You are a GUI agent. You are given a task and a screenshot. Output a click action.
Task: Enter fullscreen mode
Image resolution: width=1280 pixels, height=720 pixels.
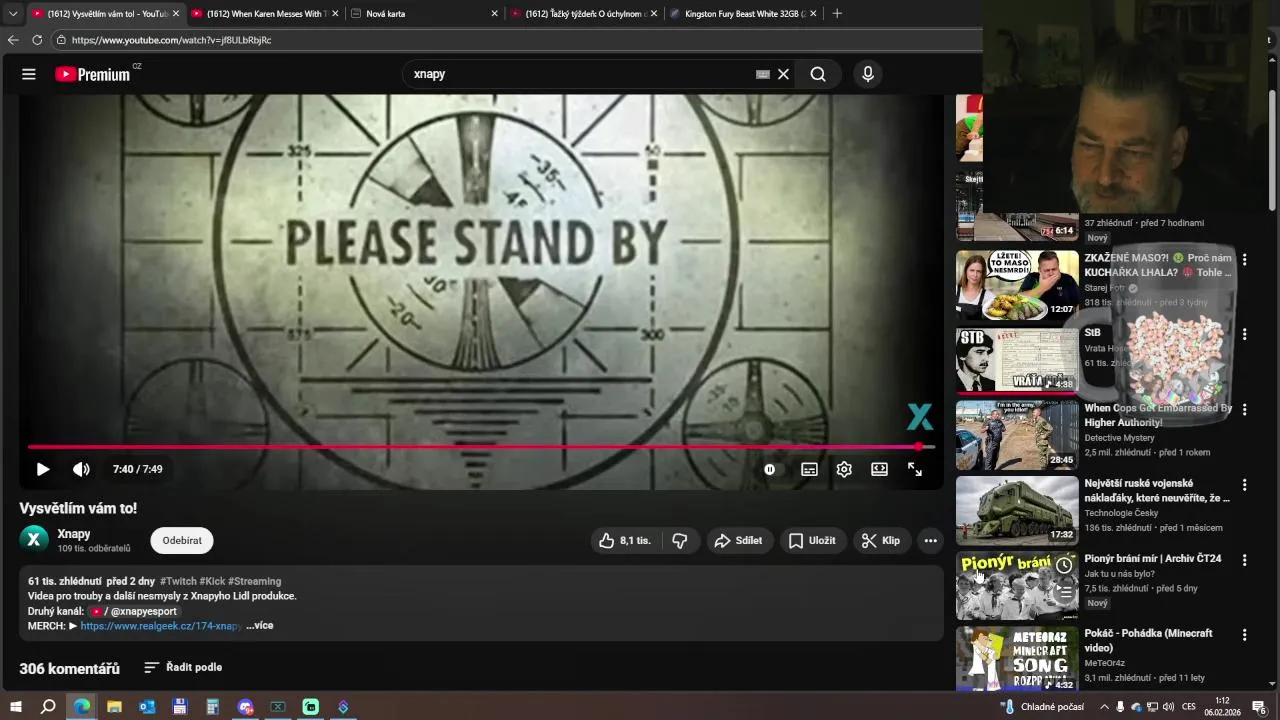coord(915,469)
